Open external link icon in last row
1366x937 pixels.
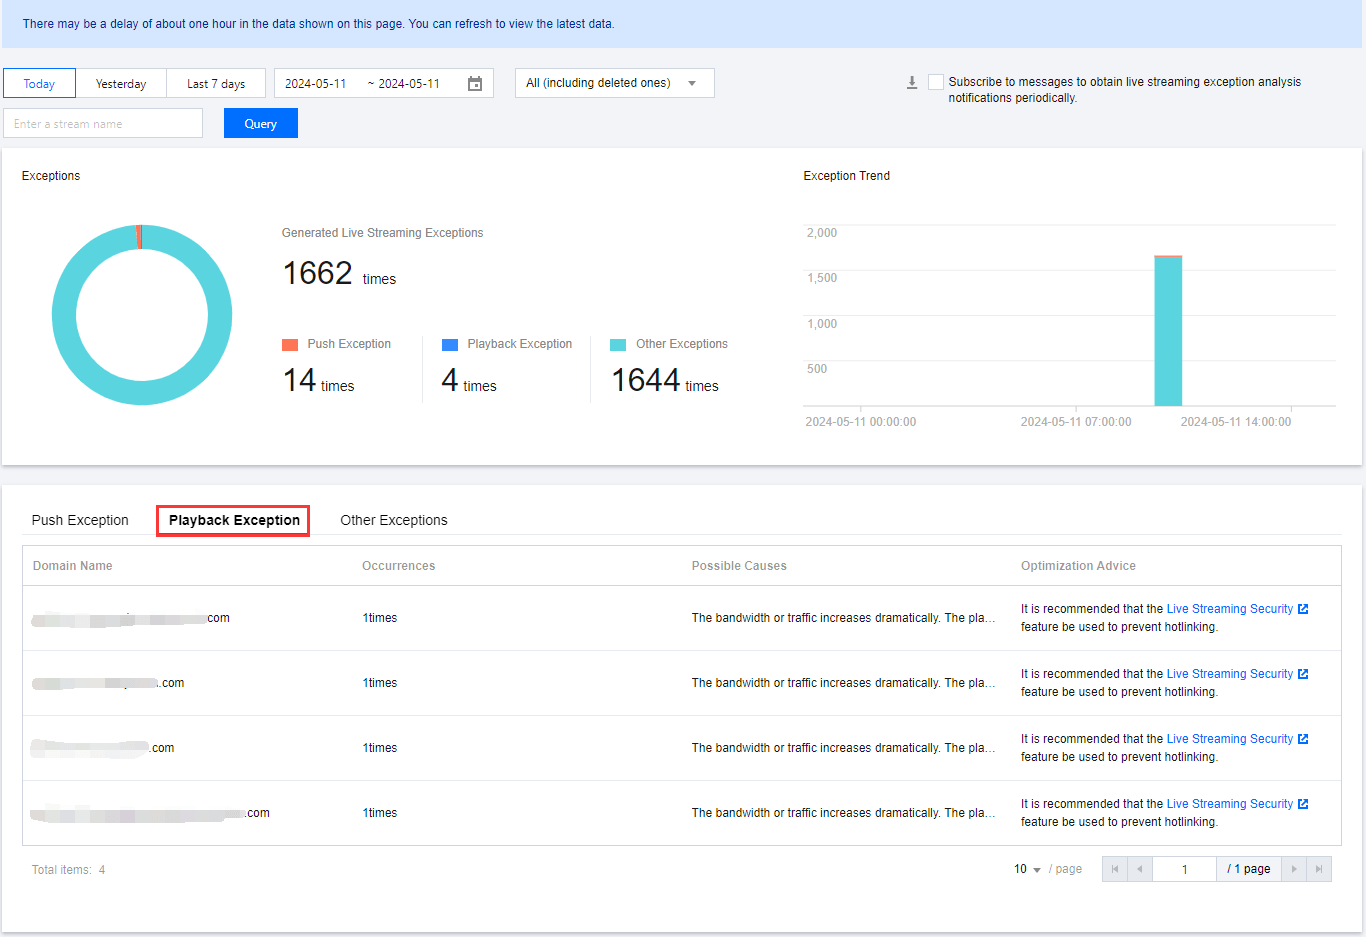point(1303,804)
